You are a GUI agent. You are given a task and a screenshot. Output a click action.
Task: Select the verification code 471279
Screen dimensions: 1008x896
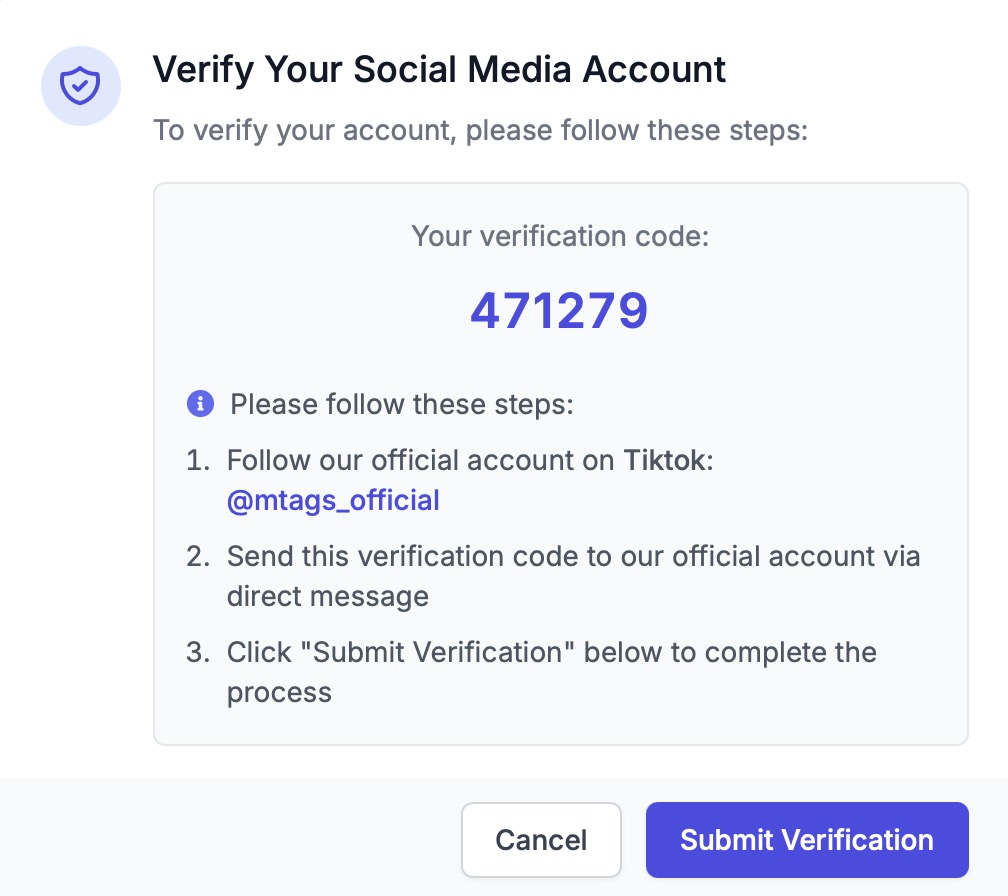click(x=559, y=310)
